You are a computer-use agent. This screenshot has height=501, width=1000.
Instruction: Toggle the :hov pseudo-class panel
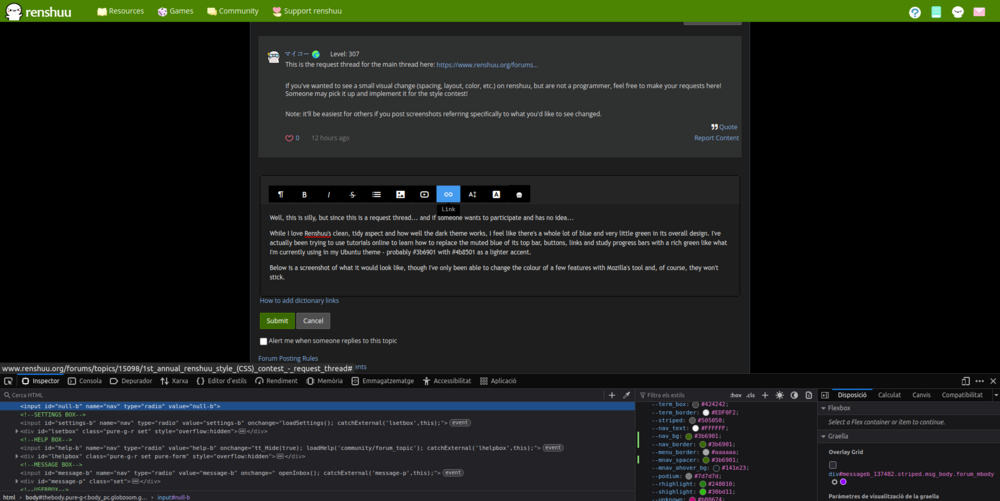tap(736, 395)
